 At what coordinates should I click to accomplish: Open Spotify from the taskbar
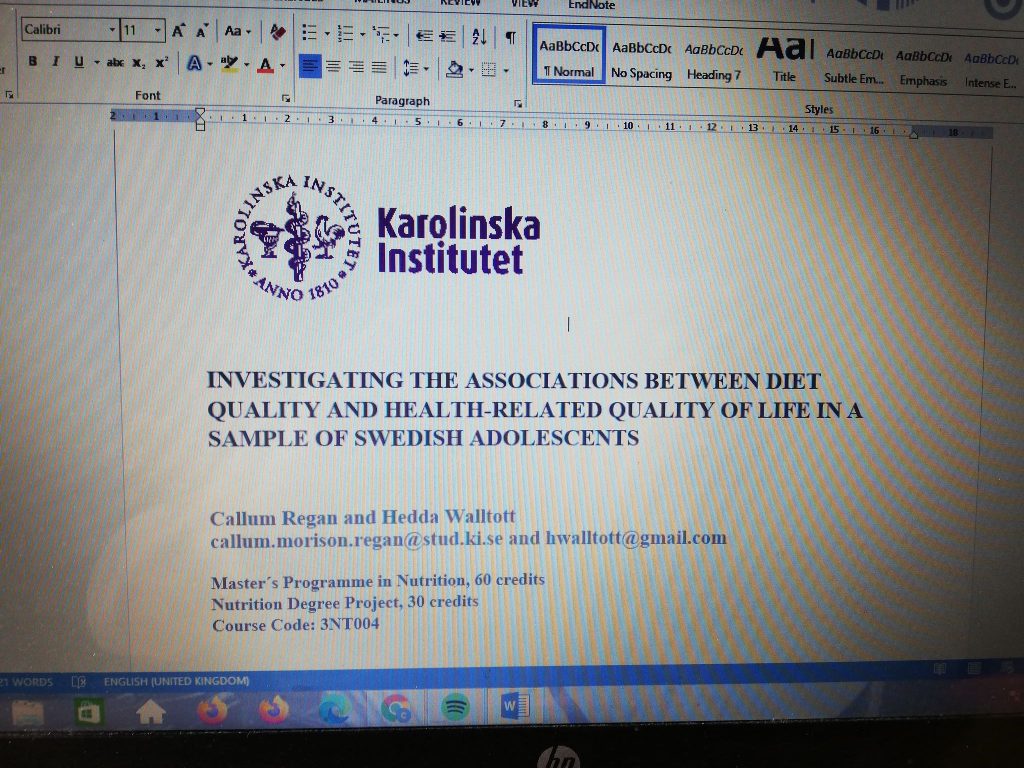click(x=455, y=707)
